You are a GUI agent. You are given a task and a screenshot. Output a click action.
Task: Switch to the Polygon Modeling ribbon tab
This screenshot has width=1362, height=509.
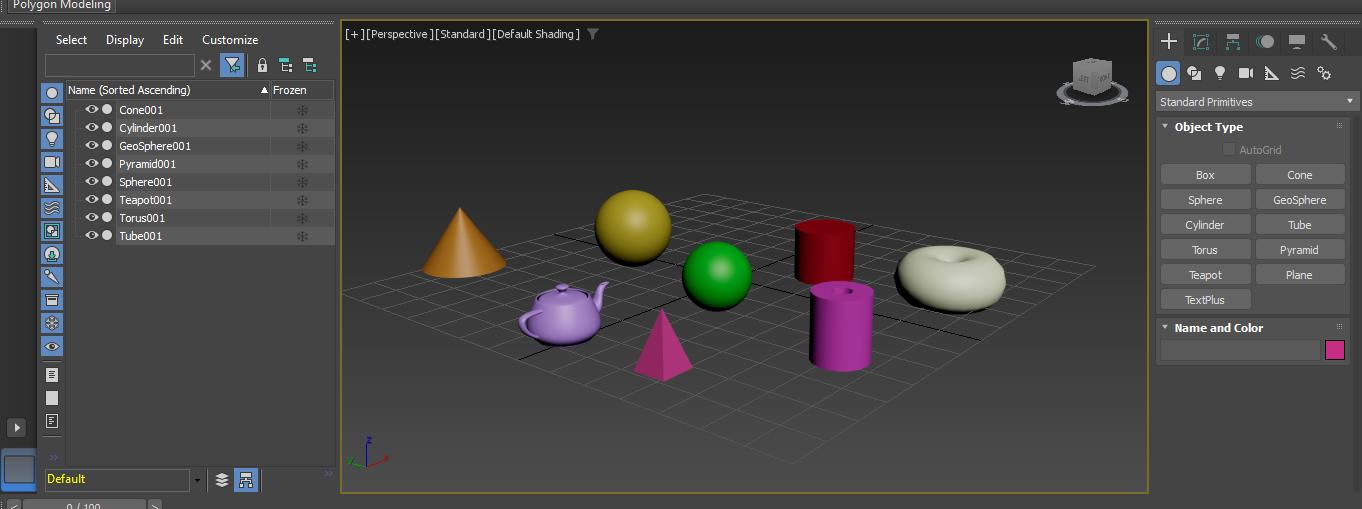[x=62, y=5]
